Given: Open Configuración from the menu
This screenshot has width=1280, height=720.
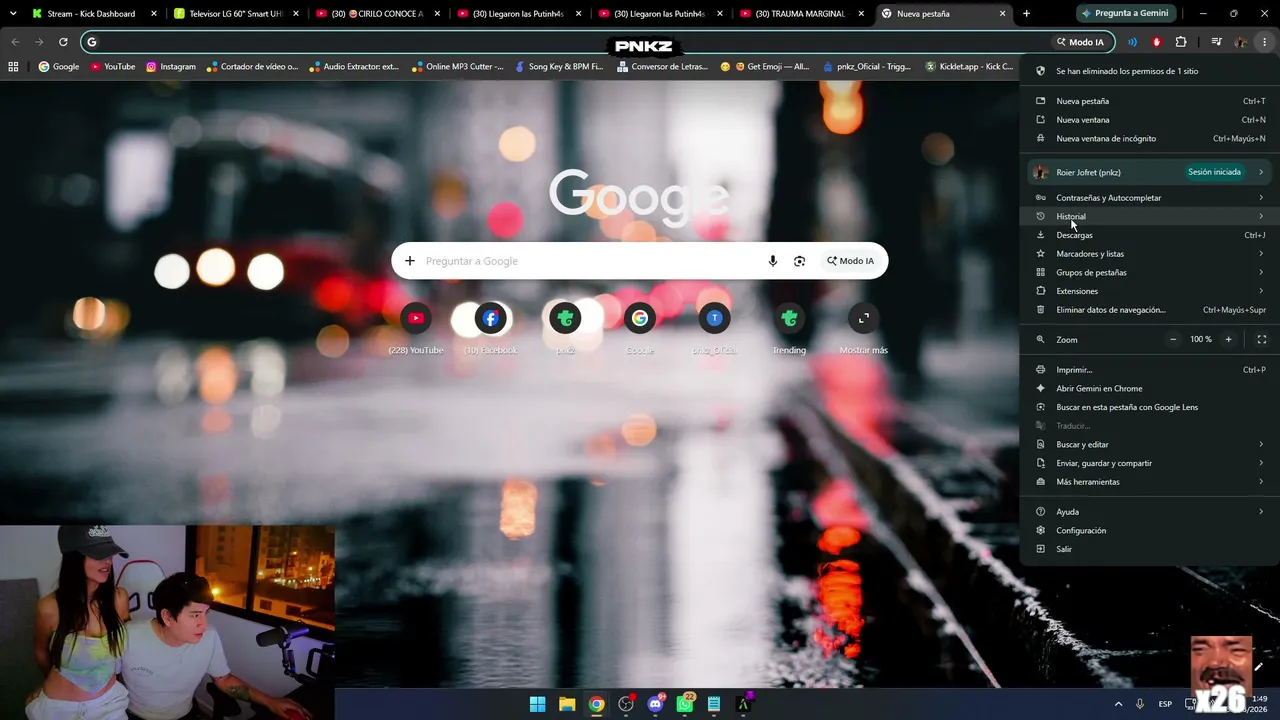Looking at the screenshot, I should coord(1150,530).
